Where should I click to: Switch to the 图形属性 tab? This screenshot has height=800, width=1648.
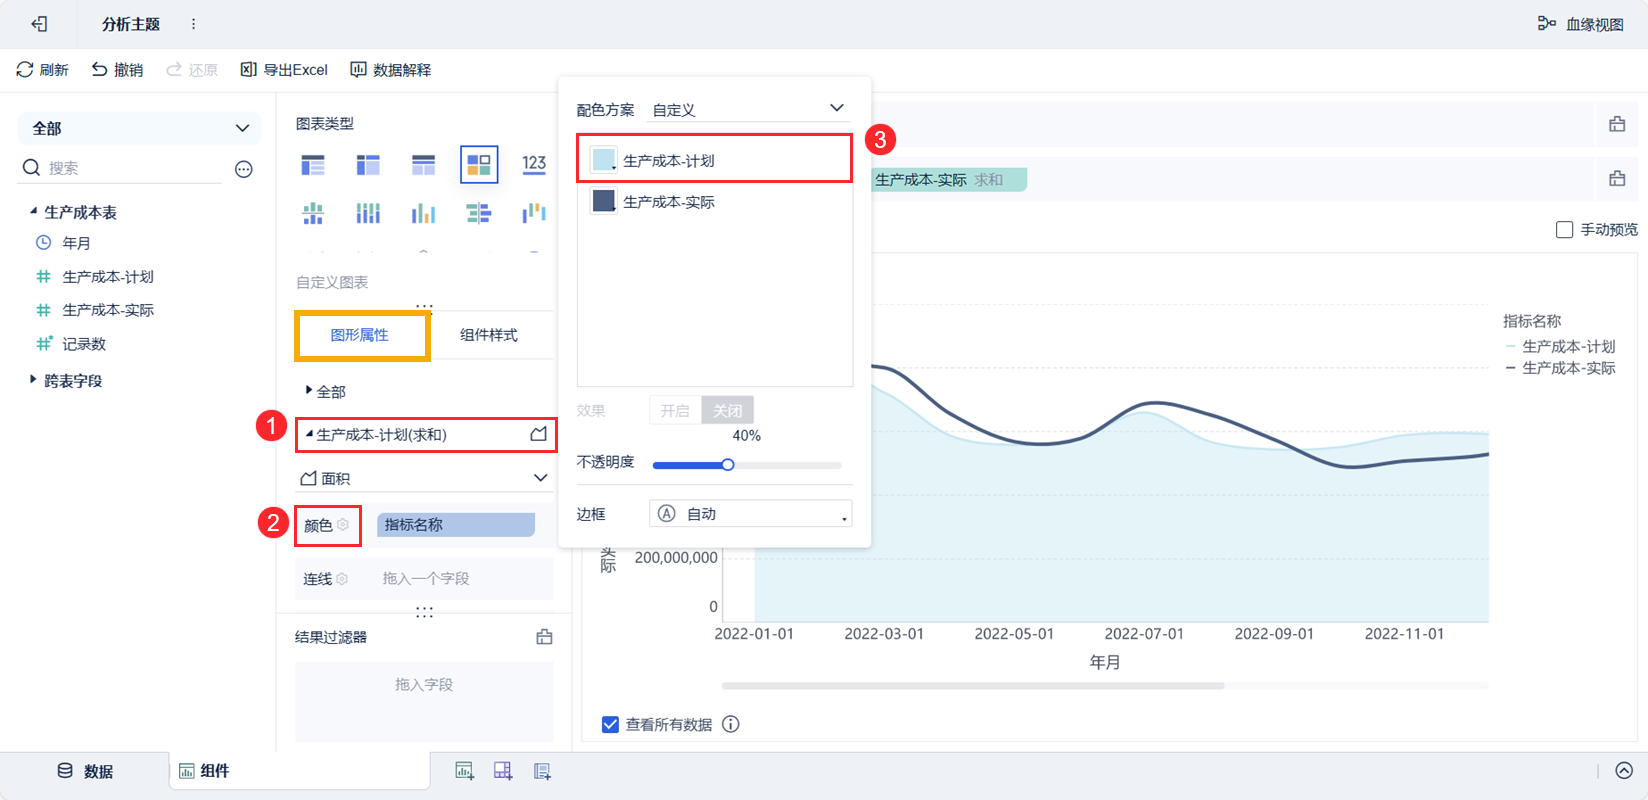(360, 335)
